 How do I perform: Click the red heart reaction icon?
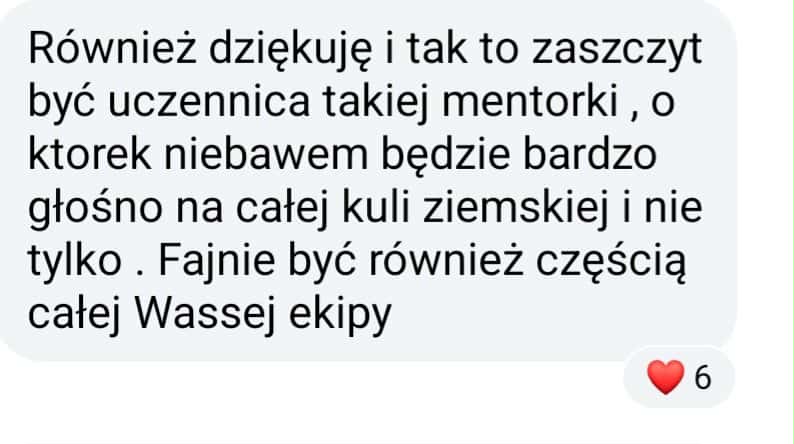point(665,377)
